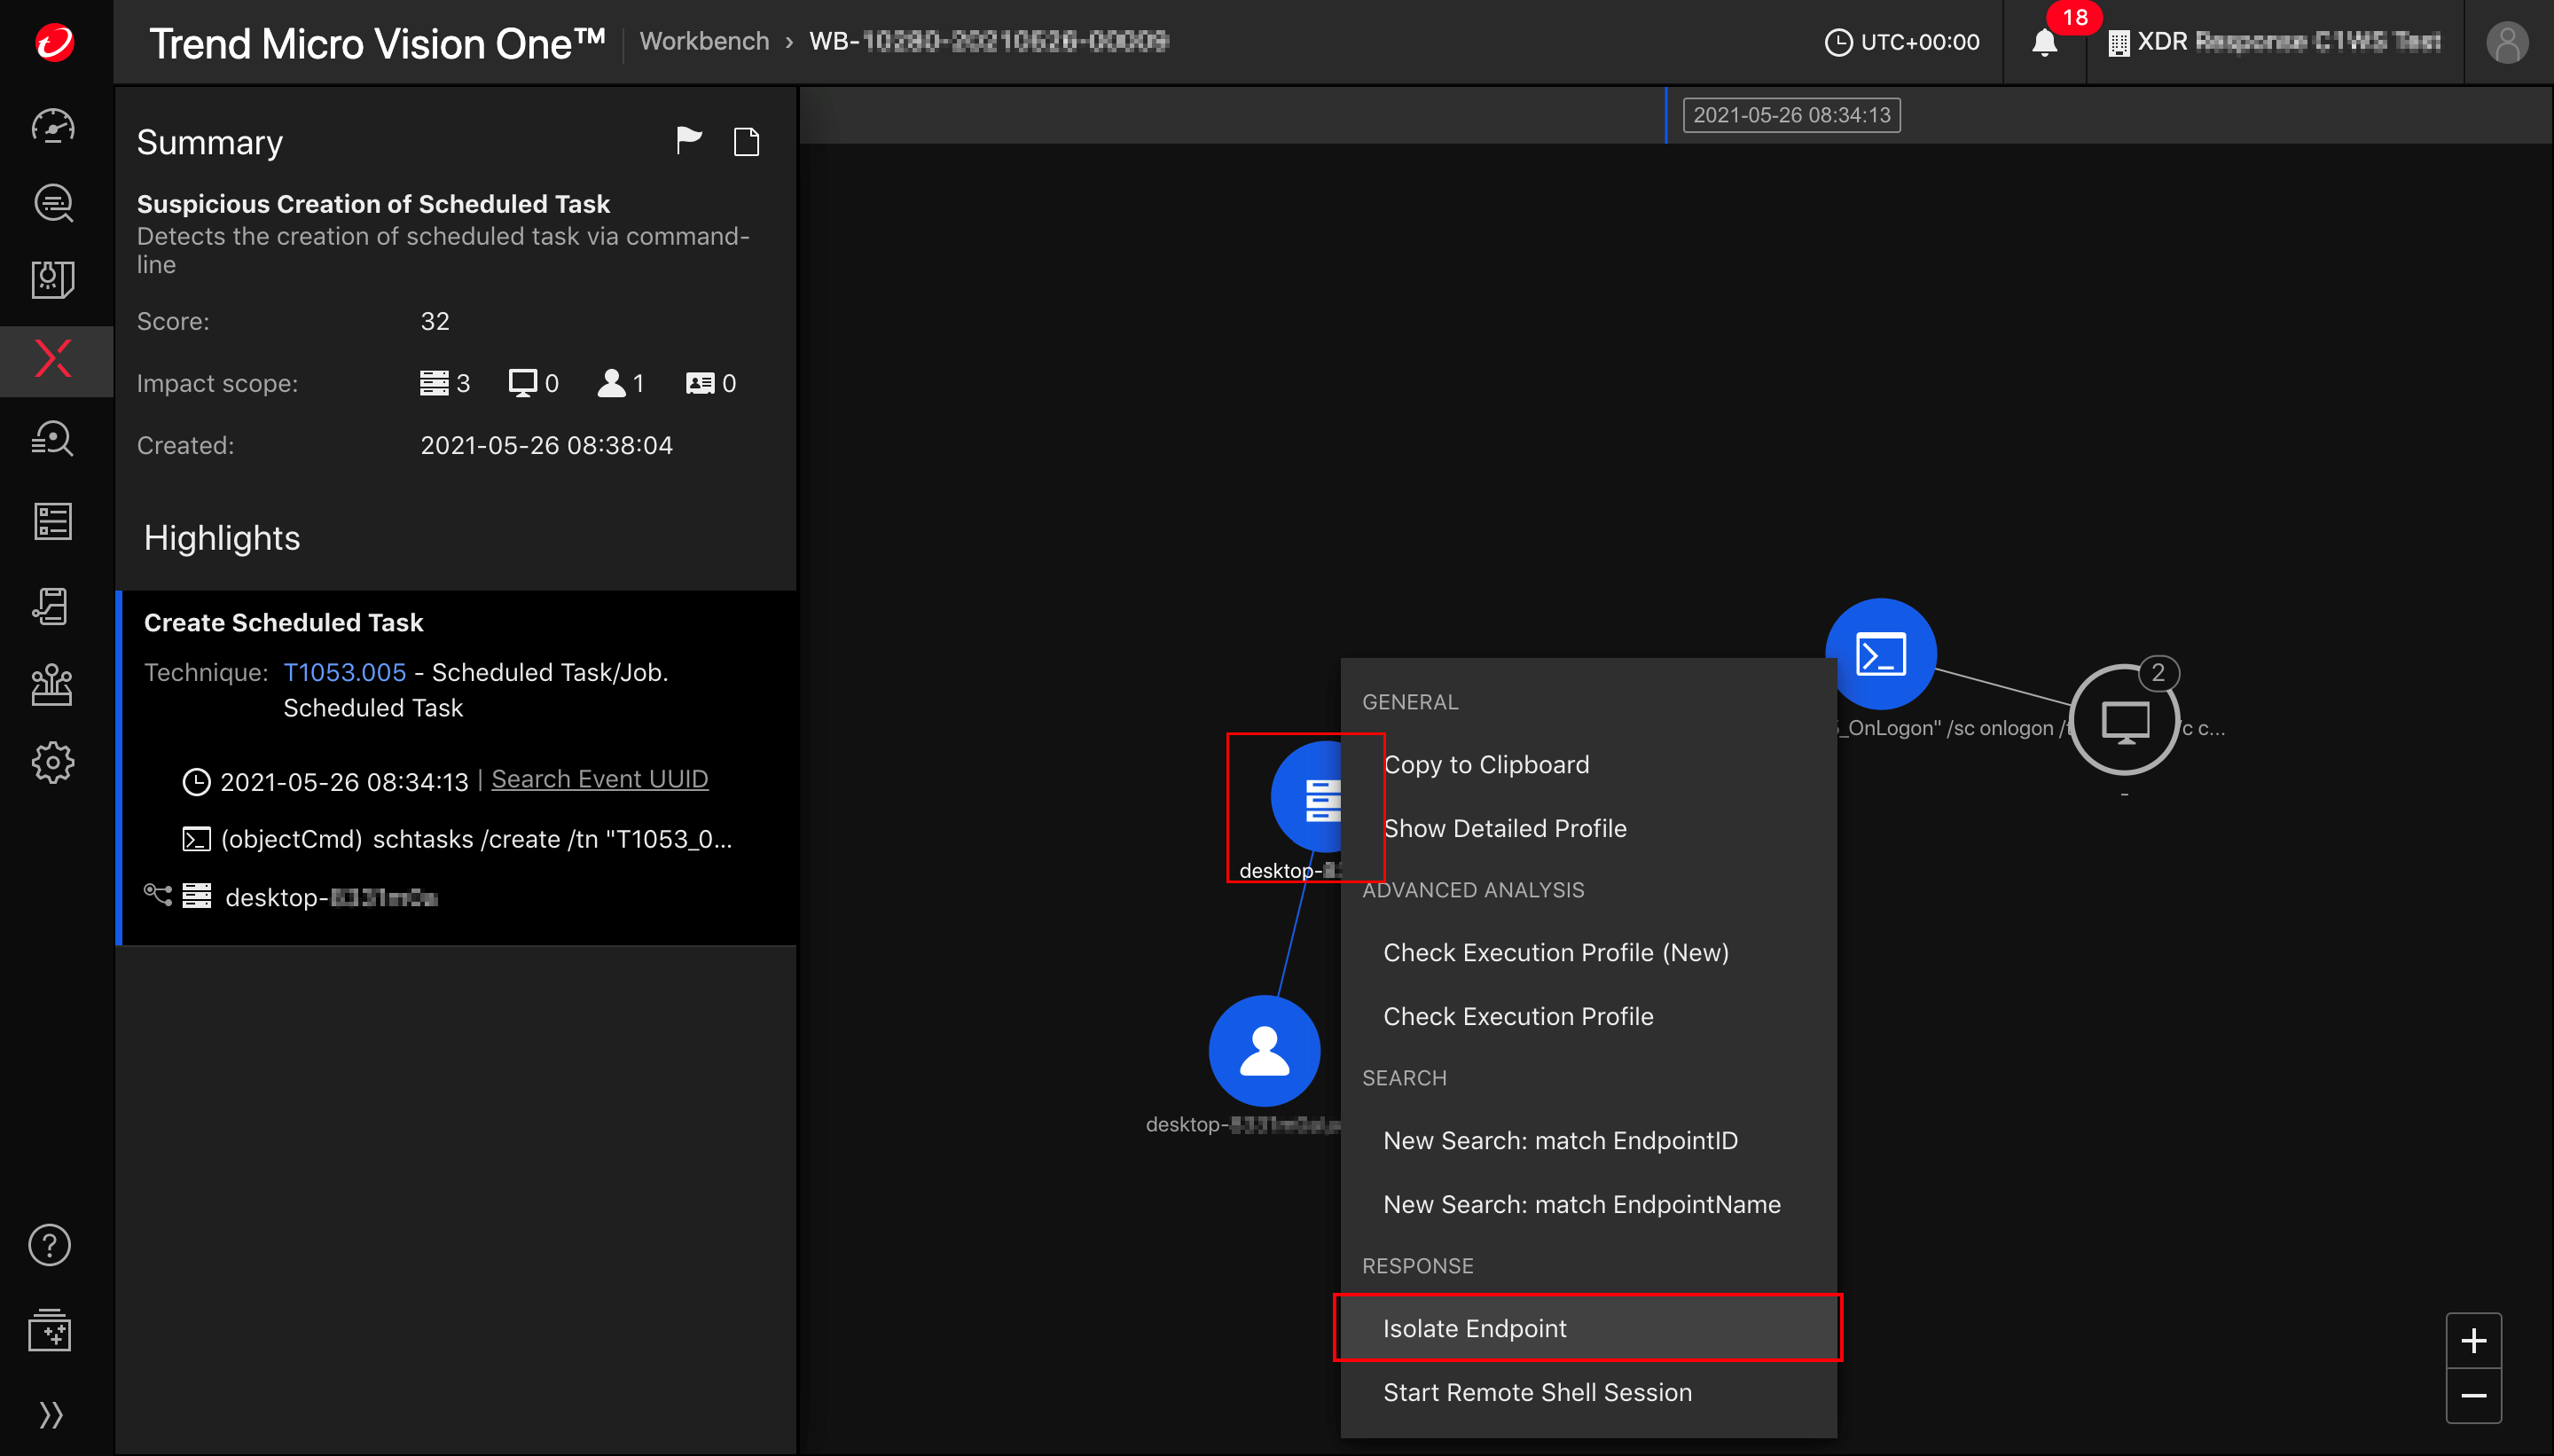
Task: Select Isolate Endpoint response action
Action: 1474,1328
